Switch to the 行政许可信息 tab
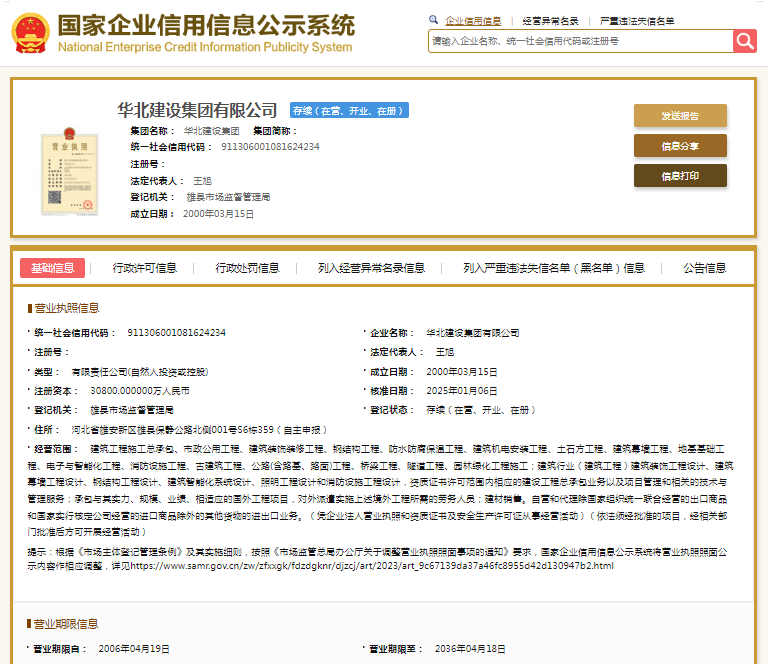The height and width of the screenshot is (664, 768). (144, 268)
